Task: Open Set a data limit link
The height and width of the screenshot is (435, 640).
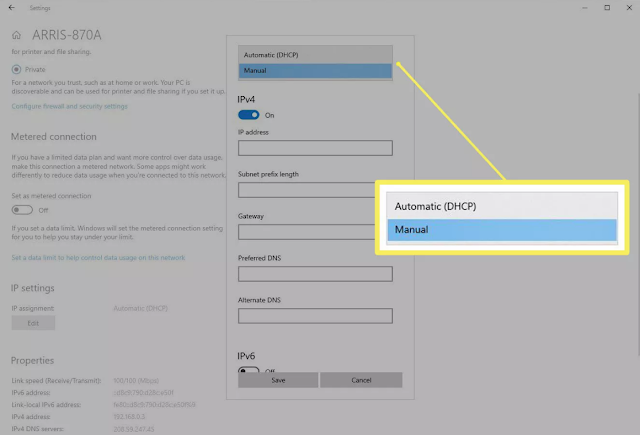Action: pos(98,257)
